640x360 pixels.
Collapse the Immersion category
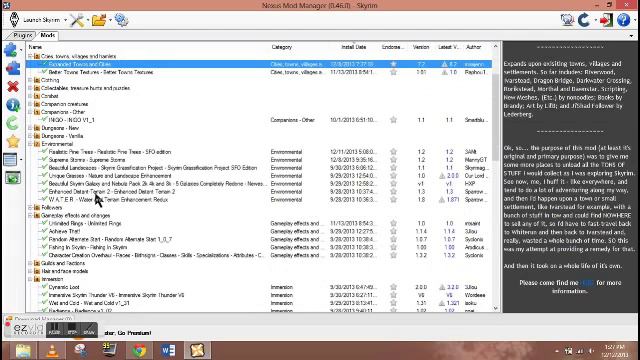pyautogui.click(x=30, y=279)
